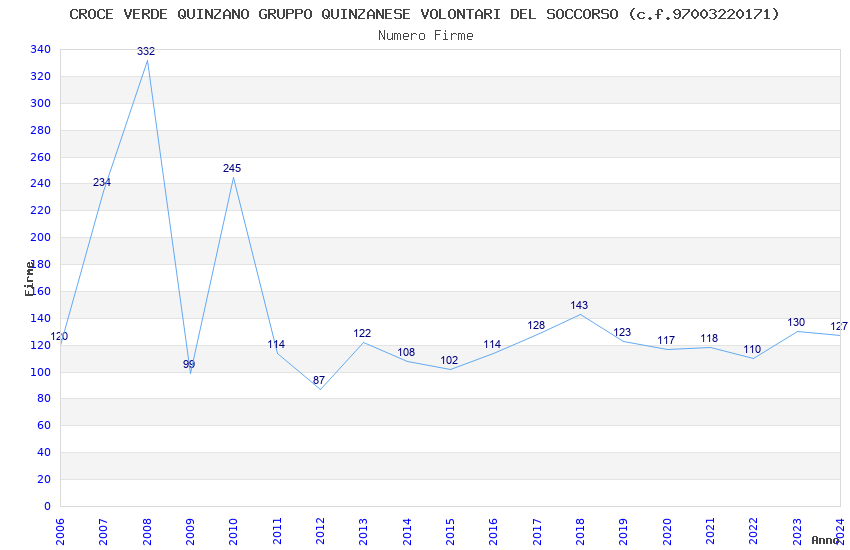The image size is (850, 550).
Task: Select the 114 data label above 2011
Action: pos(276,344)
